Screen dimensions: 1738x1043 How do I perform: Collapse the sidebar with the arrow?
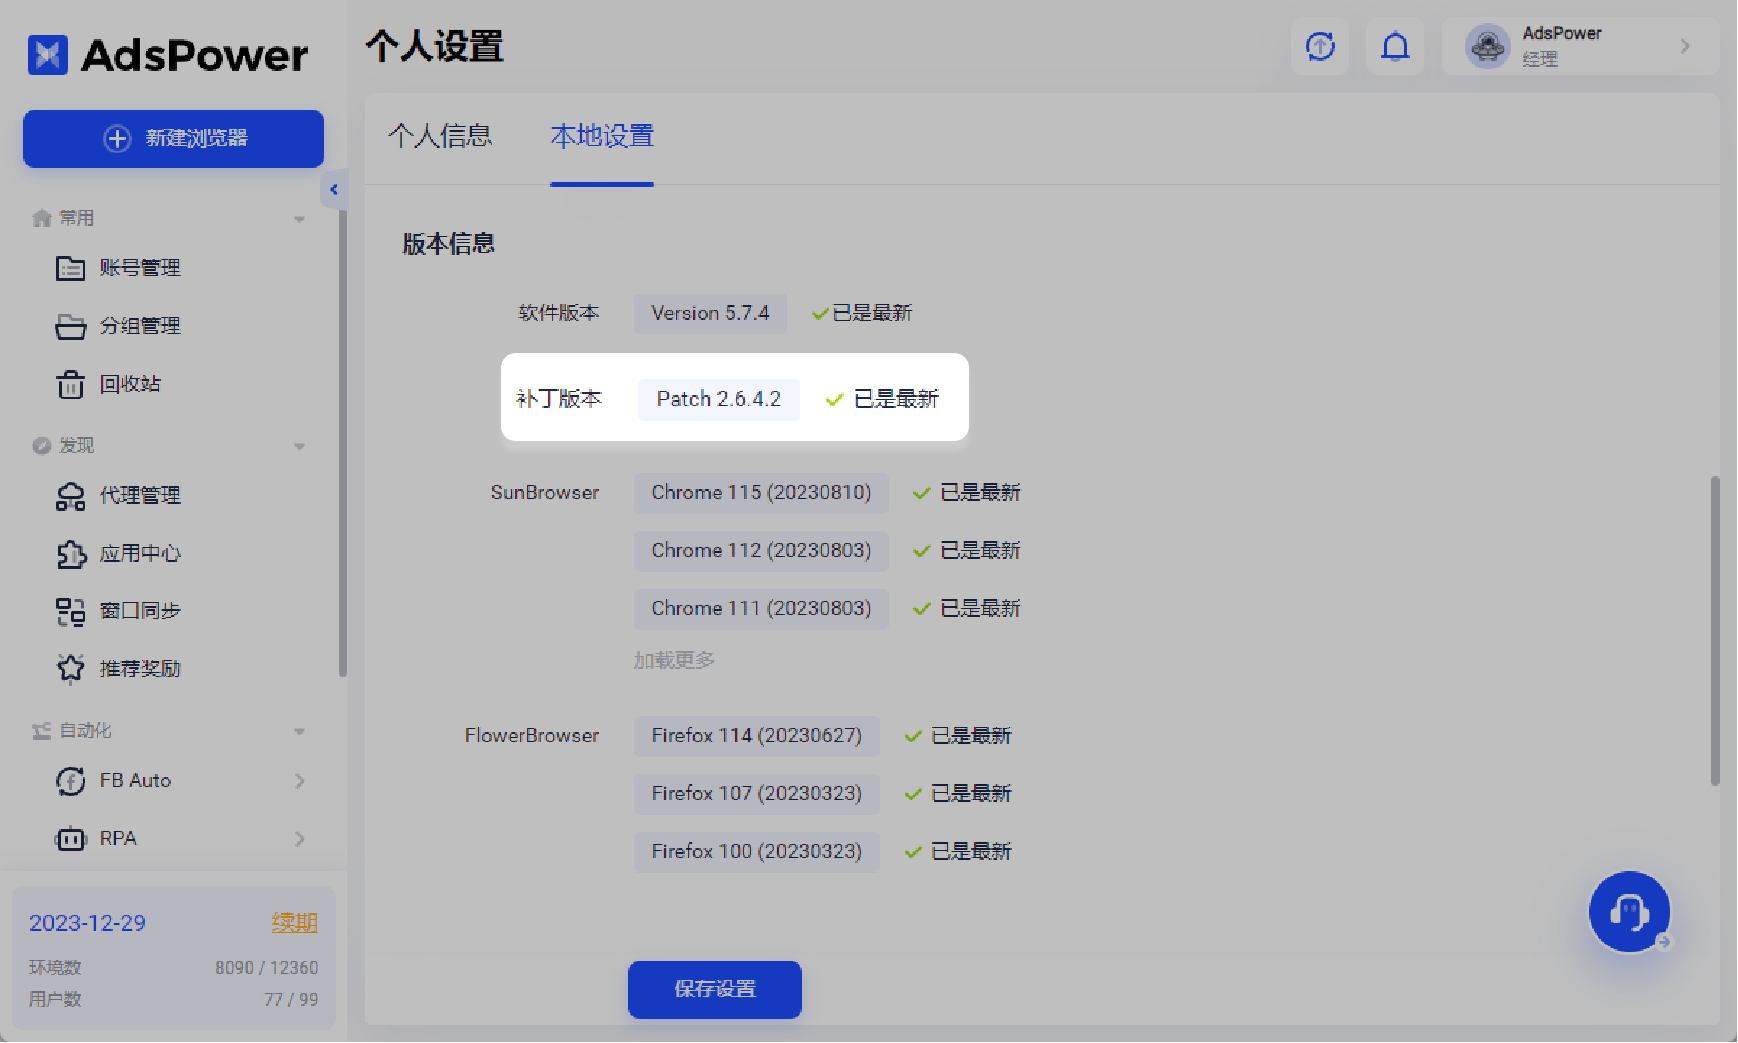pos(334,190)
